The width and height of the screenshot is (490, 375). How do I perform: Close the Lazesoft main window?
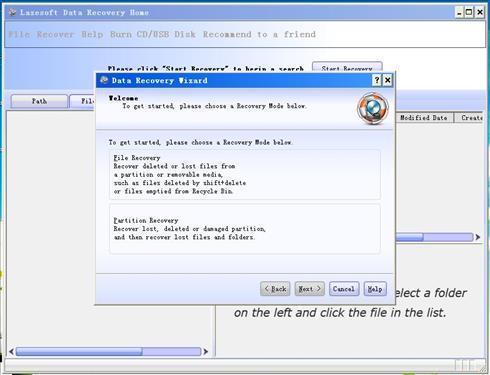click(480, 13)
